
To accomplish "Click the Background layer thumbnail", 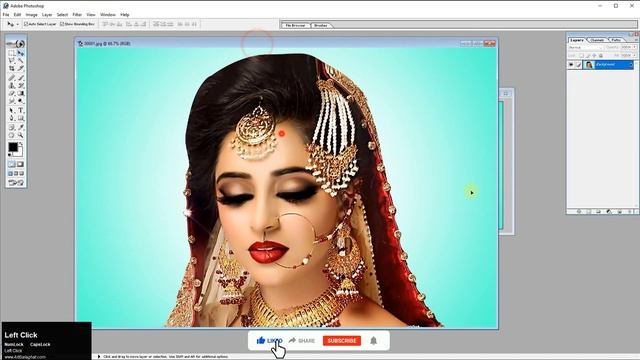I will (x=589, y=64).
